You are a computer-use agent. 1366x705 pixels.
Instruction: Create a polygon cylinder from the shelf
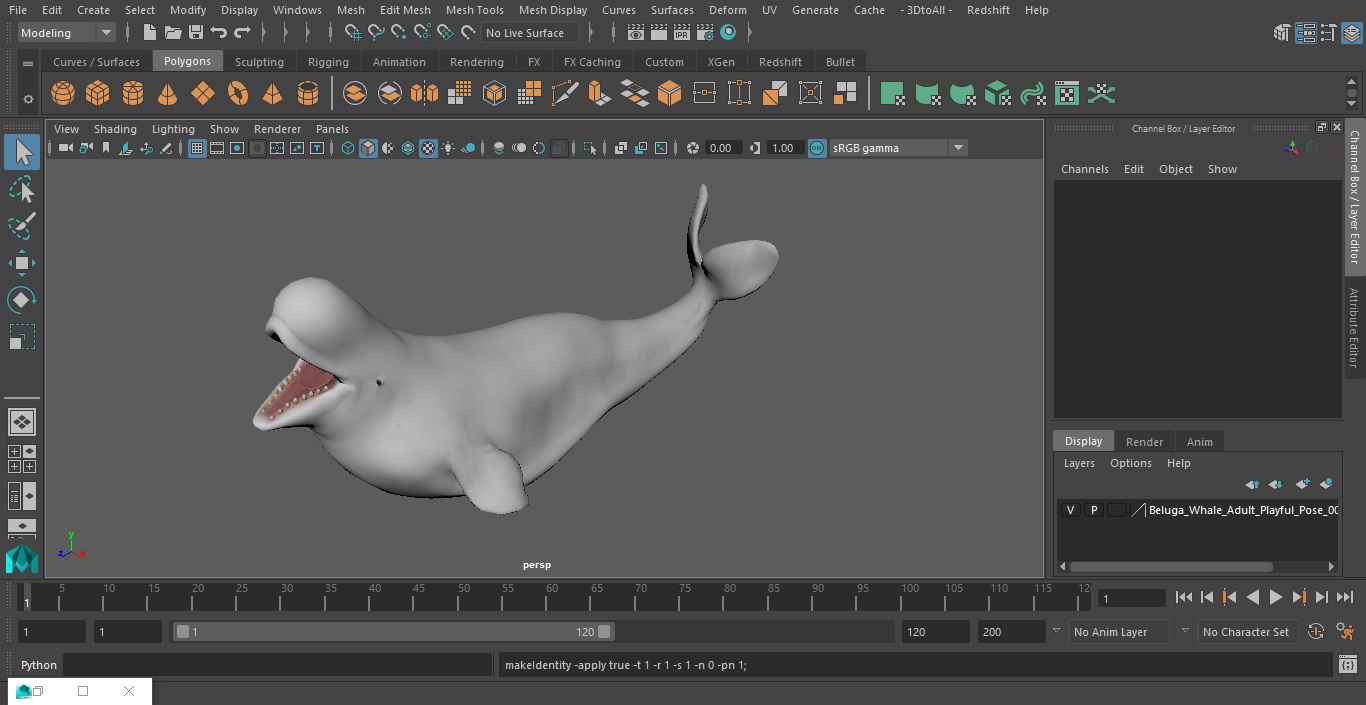pyautogui.click(x=133, y=94)
